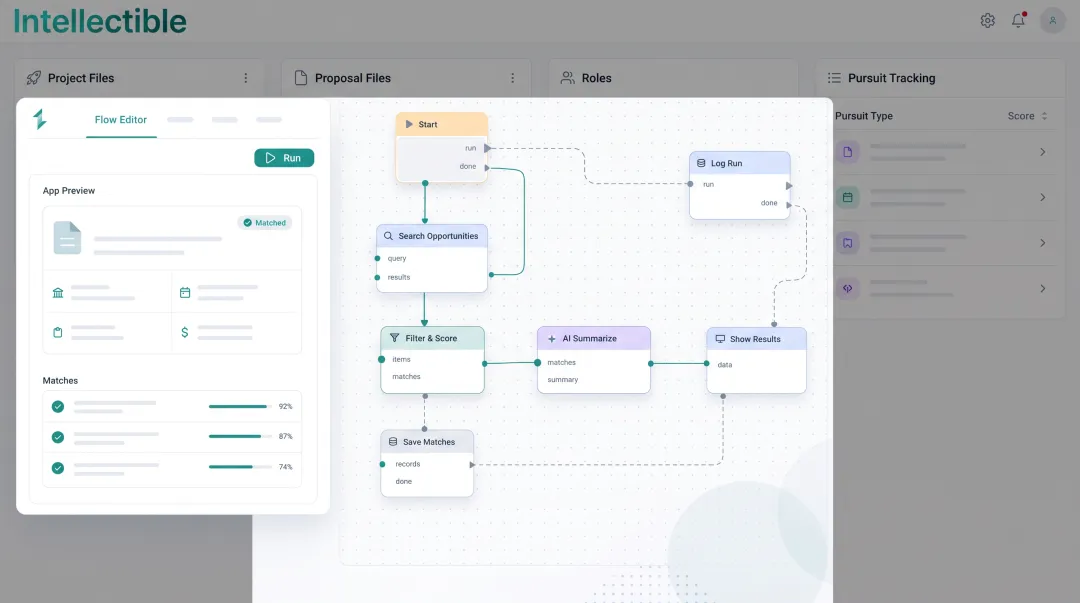Select the AI Summarize node header
1080x603 pixels.
pyautogui.click(x=594, y=338)
